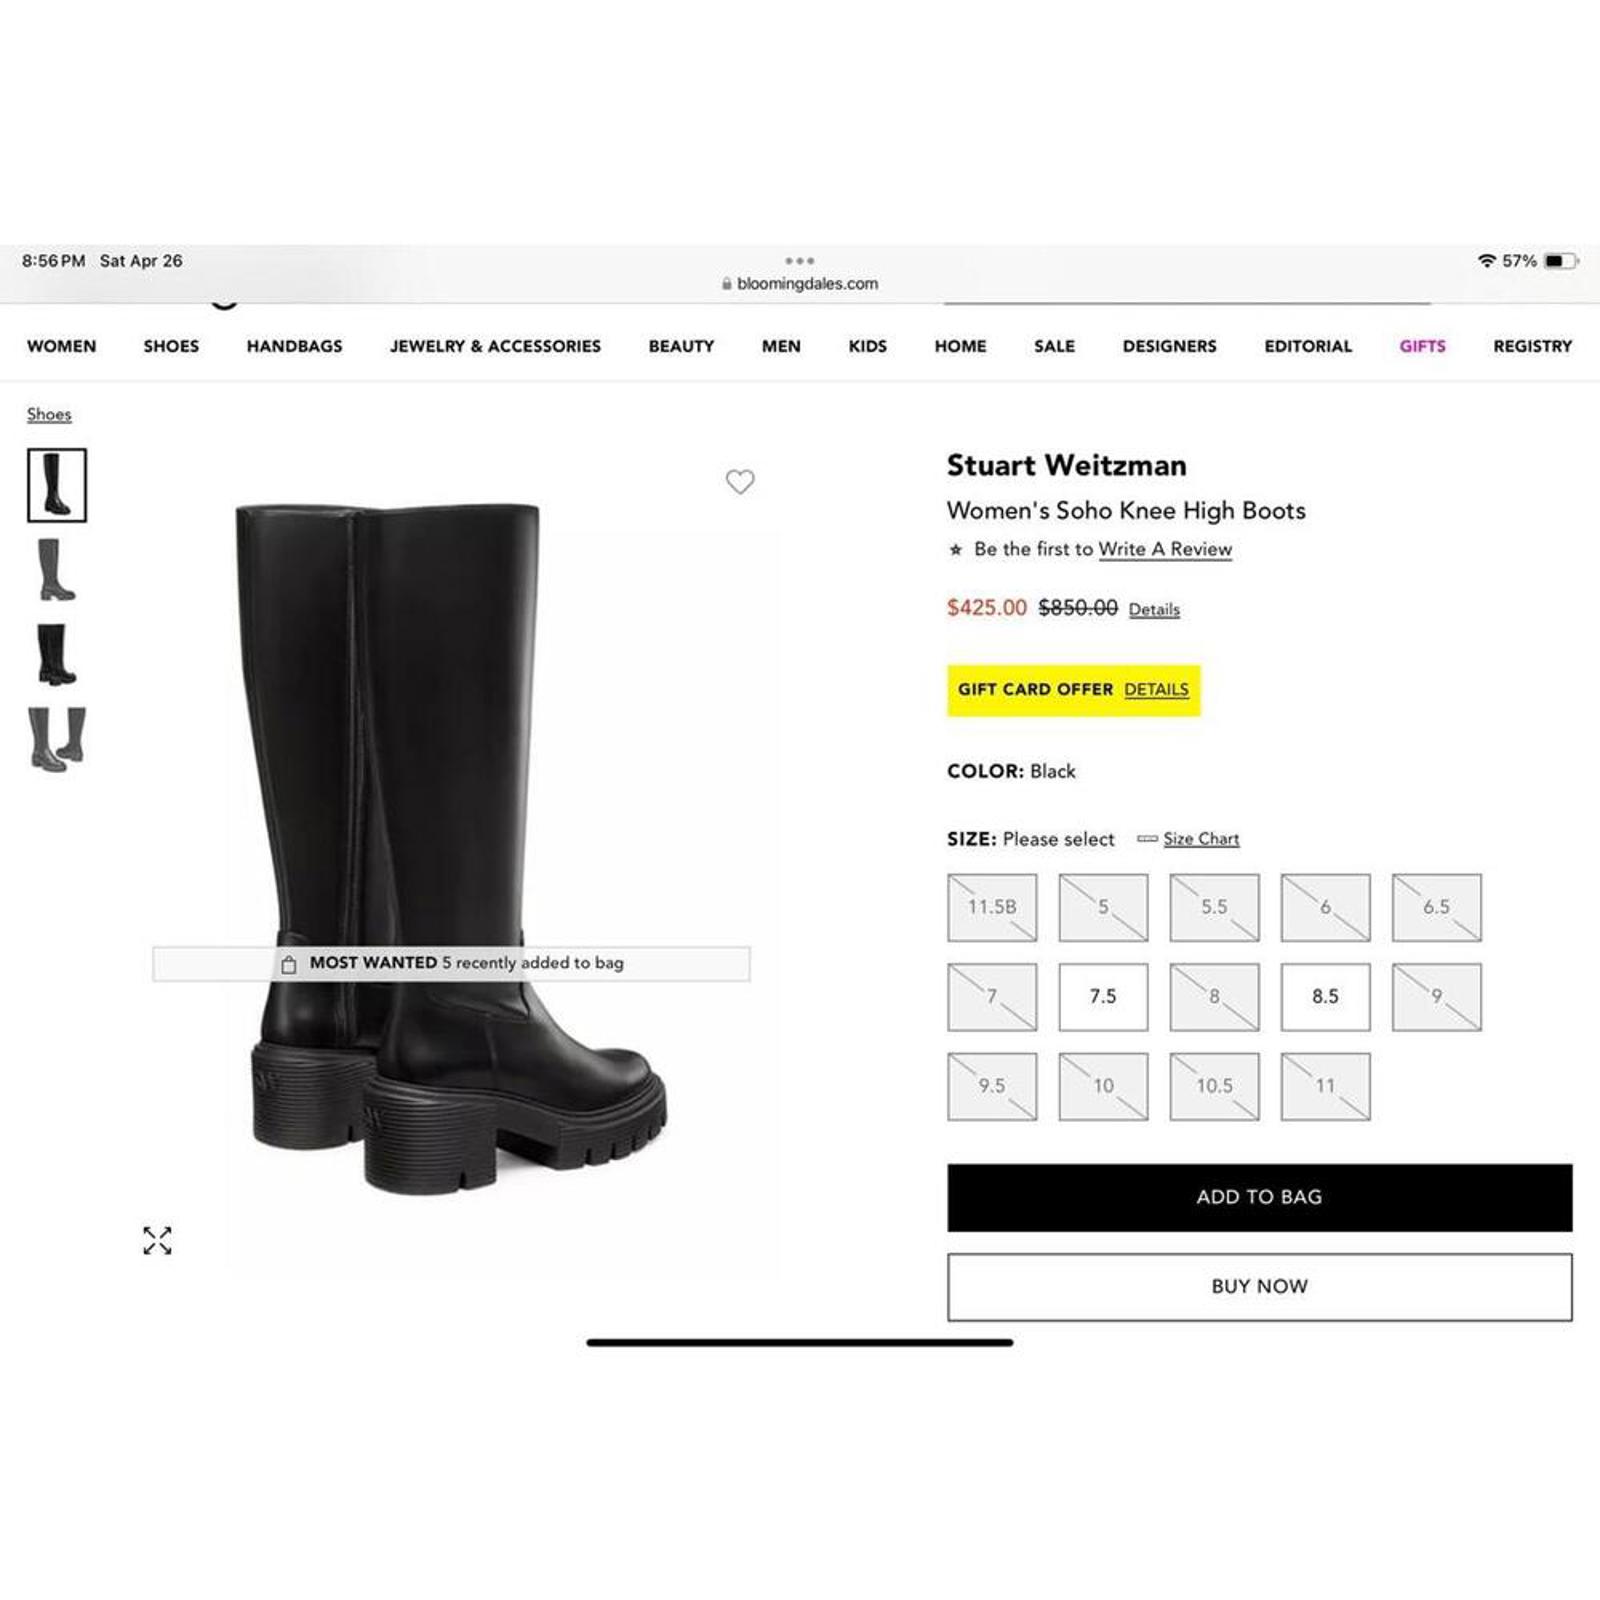Open Write A Review link
Image resolution: width=1600 pixels, height=1600 pixels.
[1165, 549]
